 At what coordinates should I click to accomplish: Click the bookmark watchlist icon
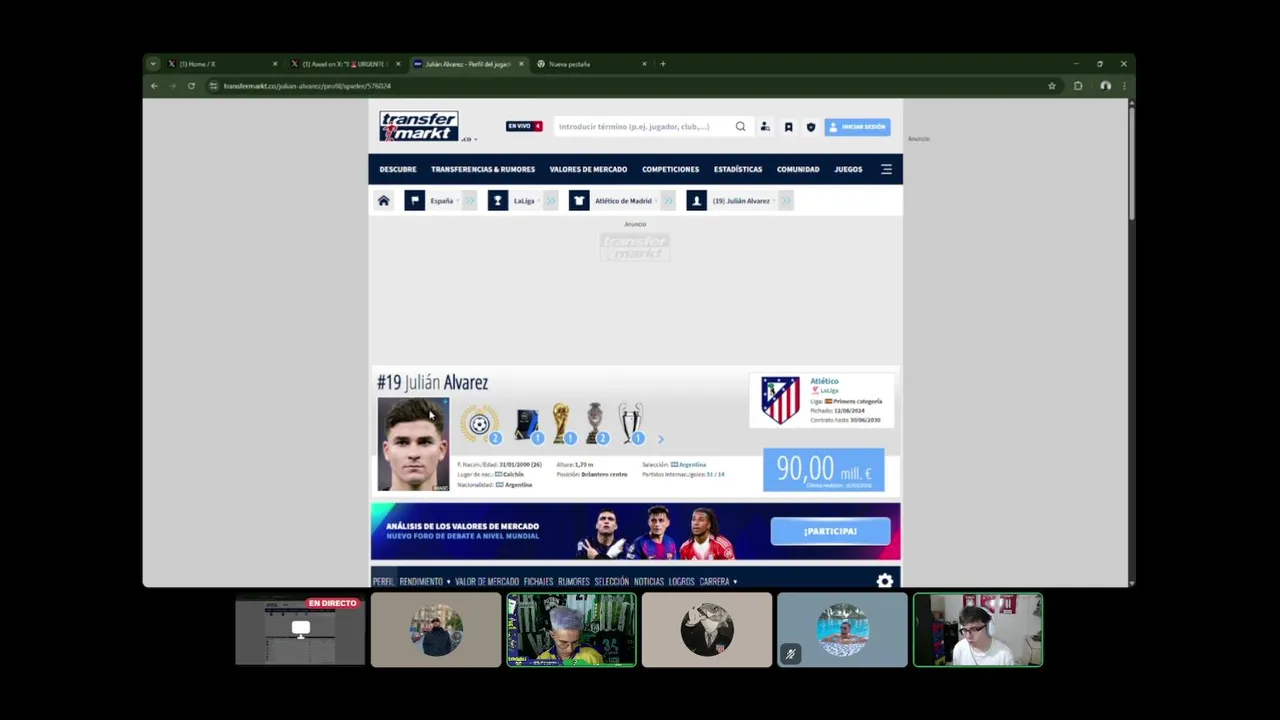click(x=788, y=127)
